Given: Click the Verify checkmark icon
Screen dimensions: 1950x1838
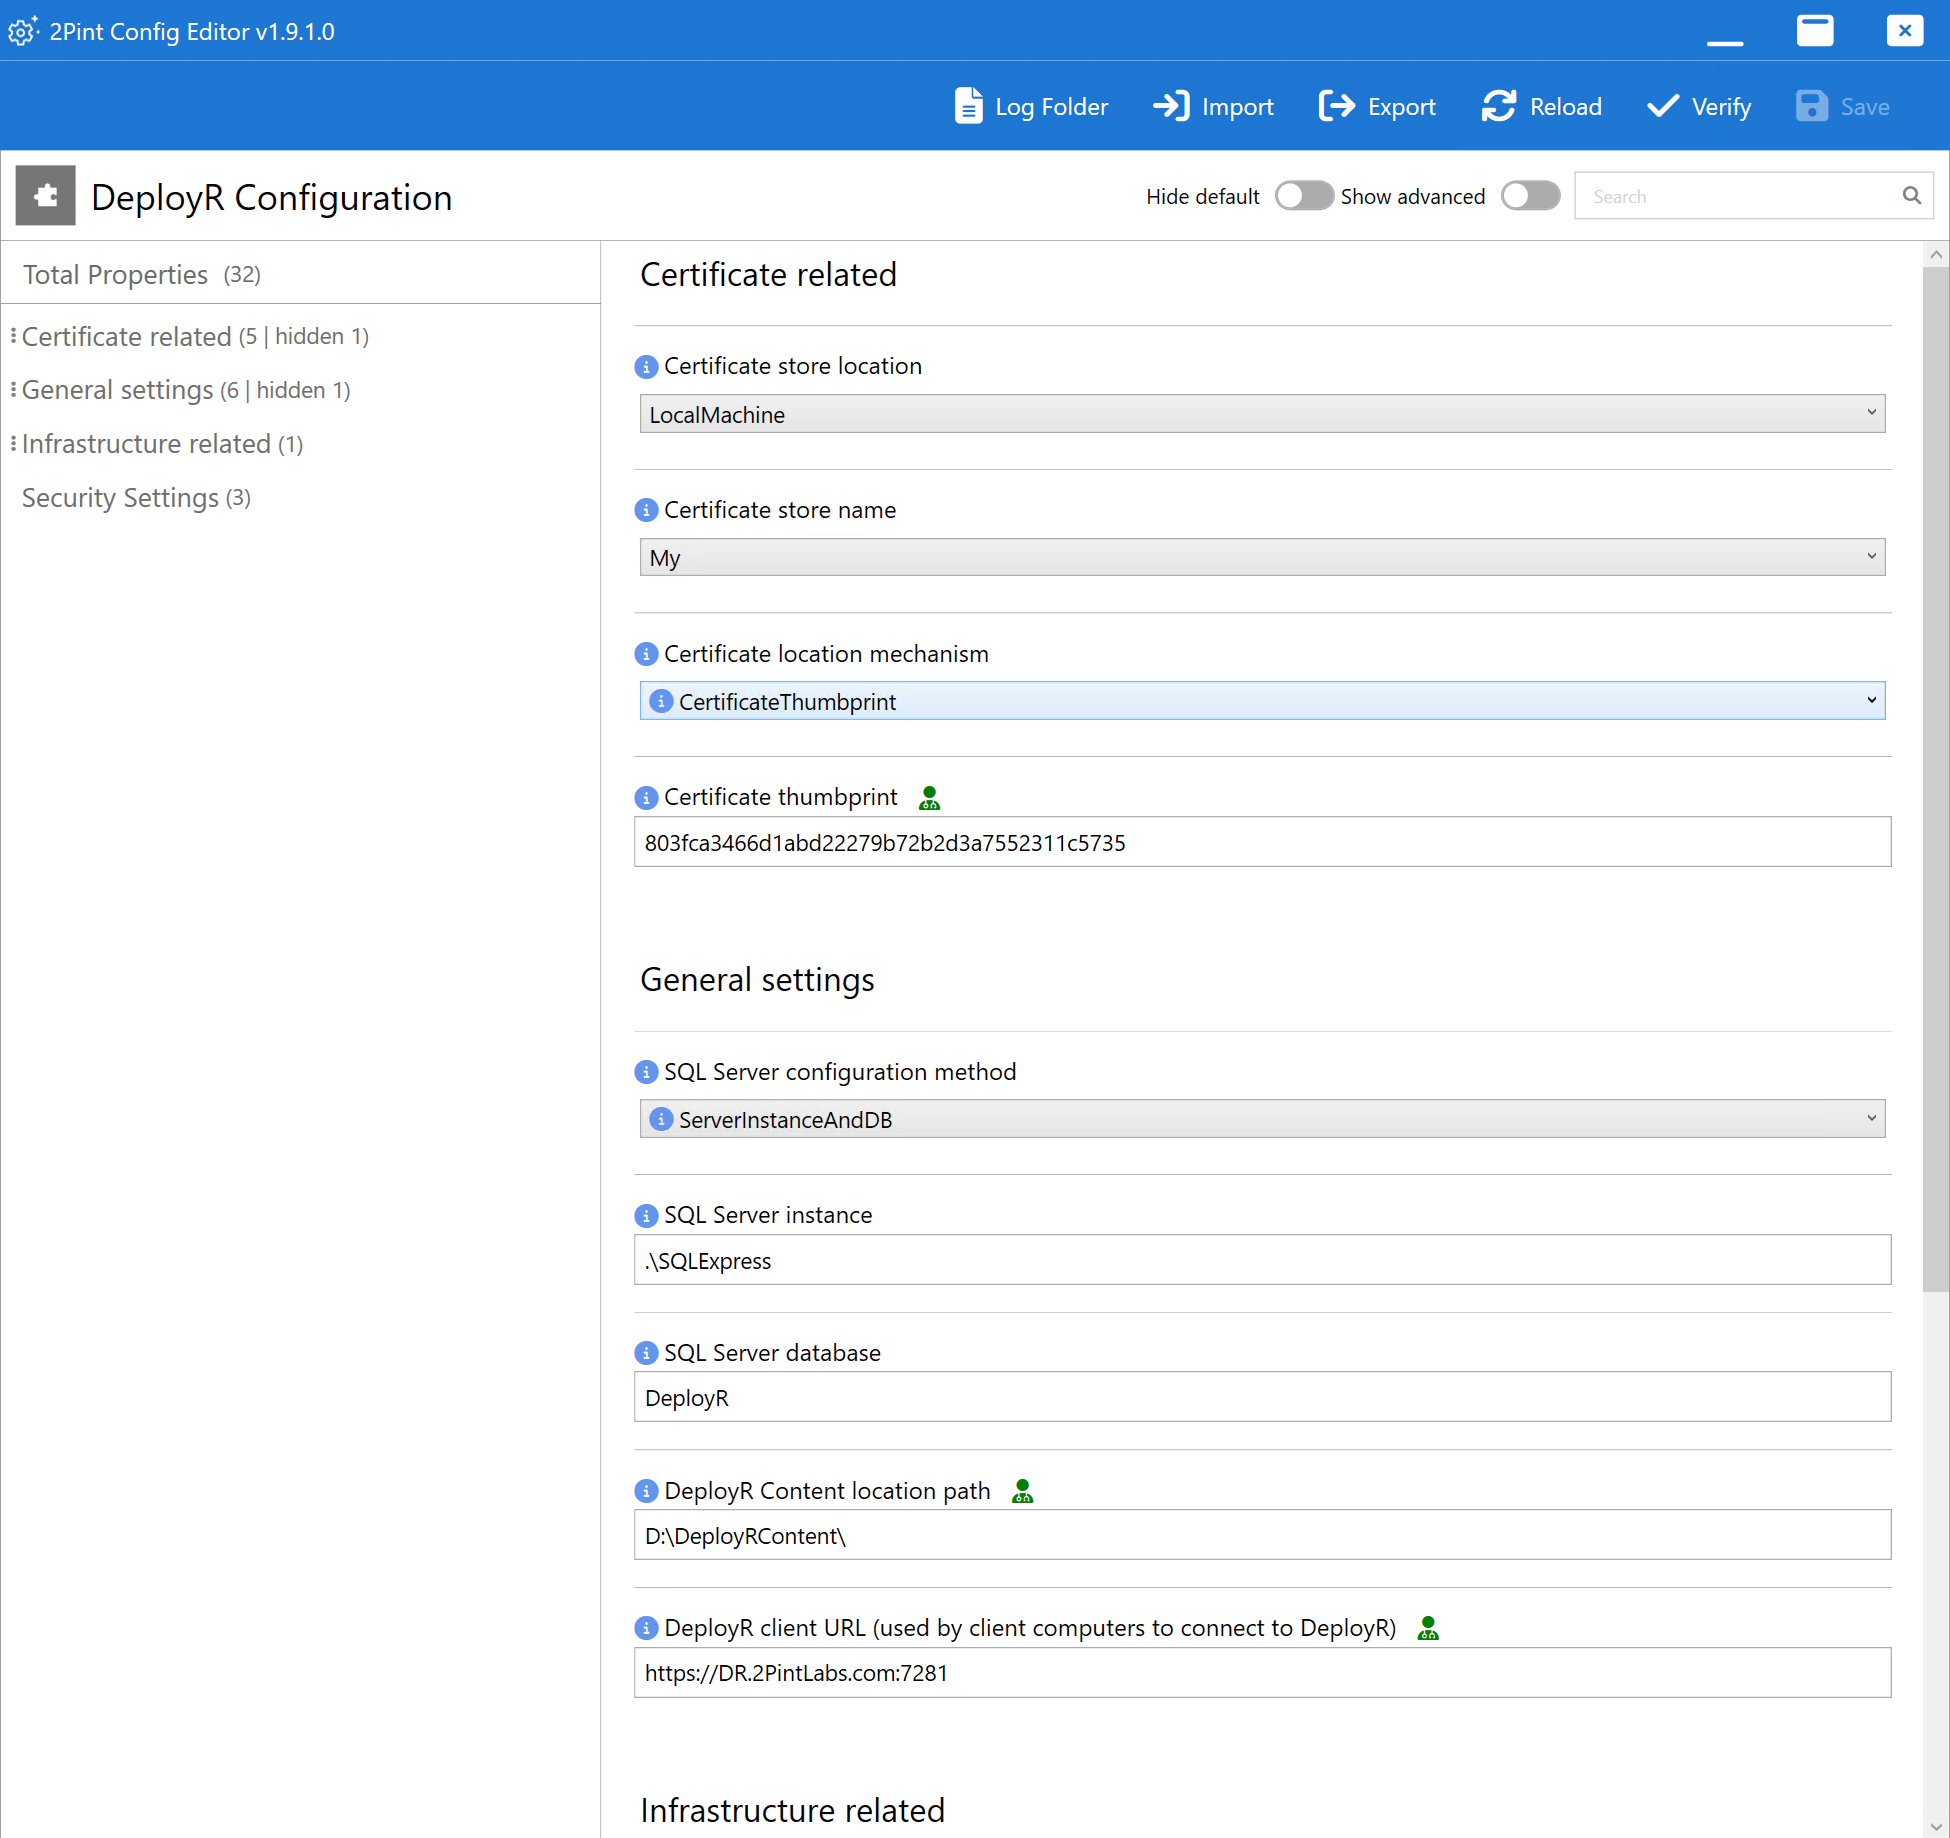Looking at the screenshot, I should coord(1662,106).
